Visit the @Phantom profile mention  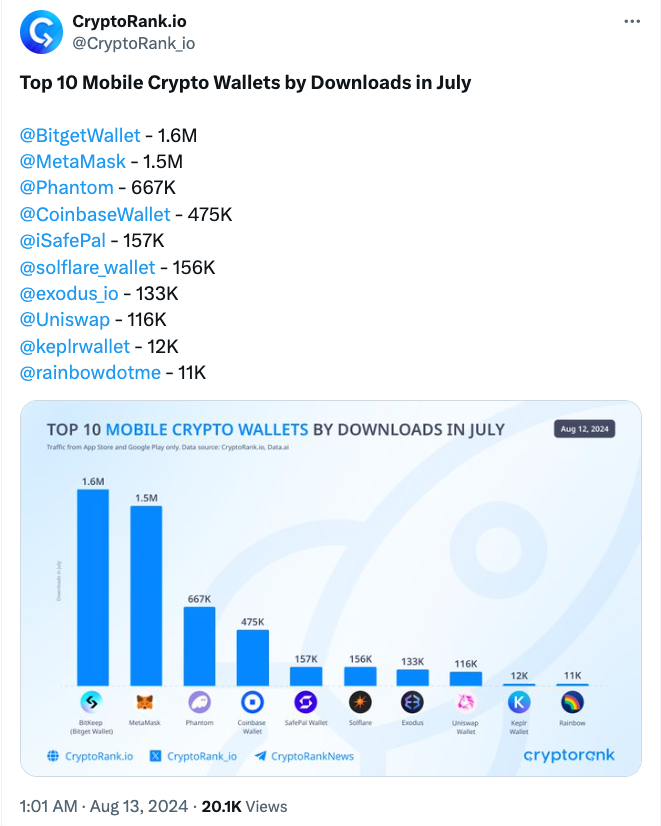(66, 188)
